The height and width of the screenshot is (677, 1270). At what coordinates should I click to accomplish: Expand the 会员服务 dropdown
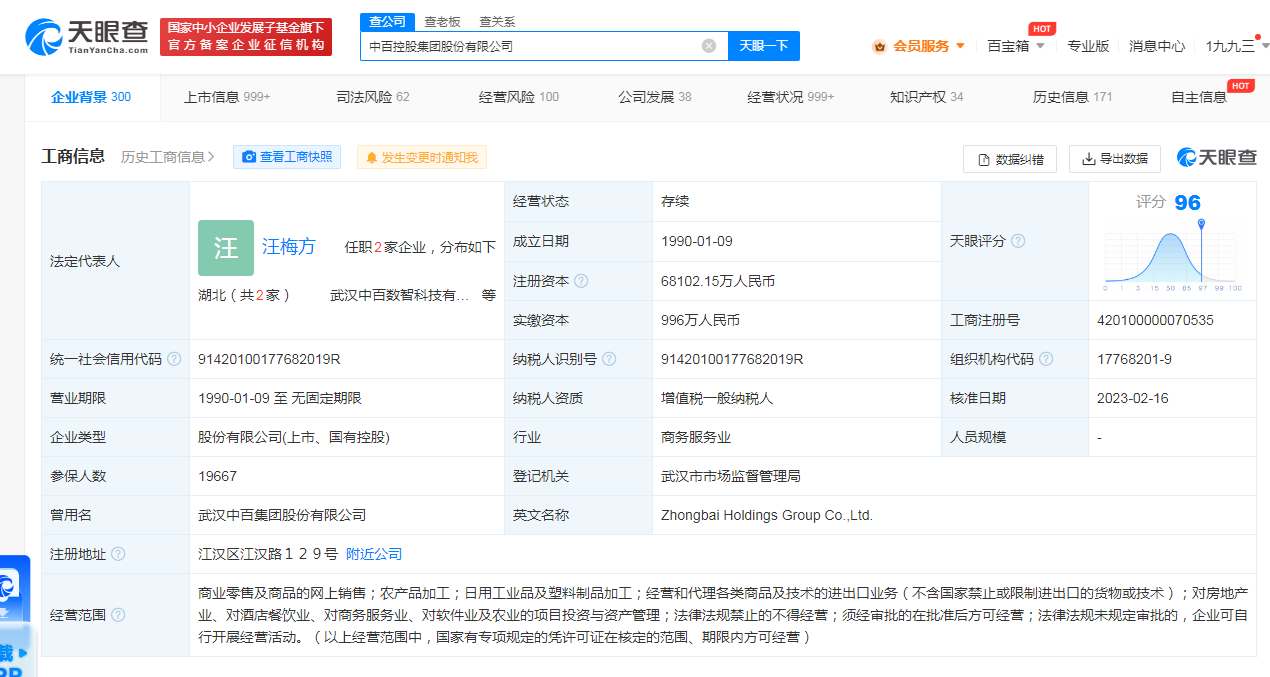click(x=920, y=46)
